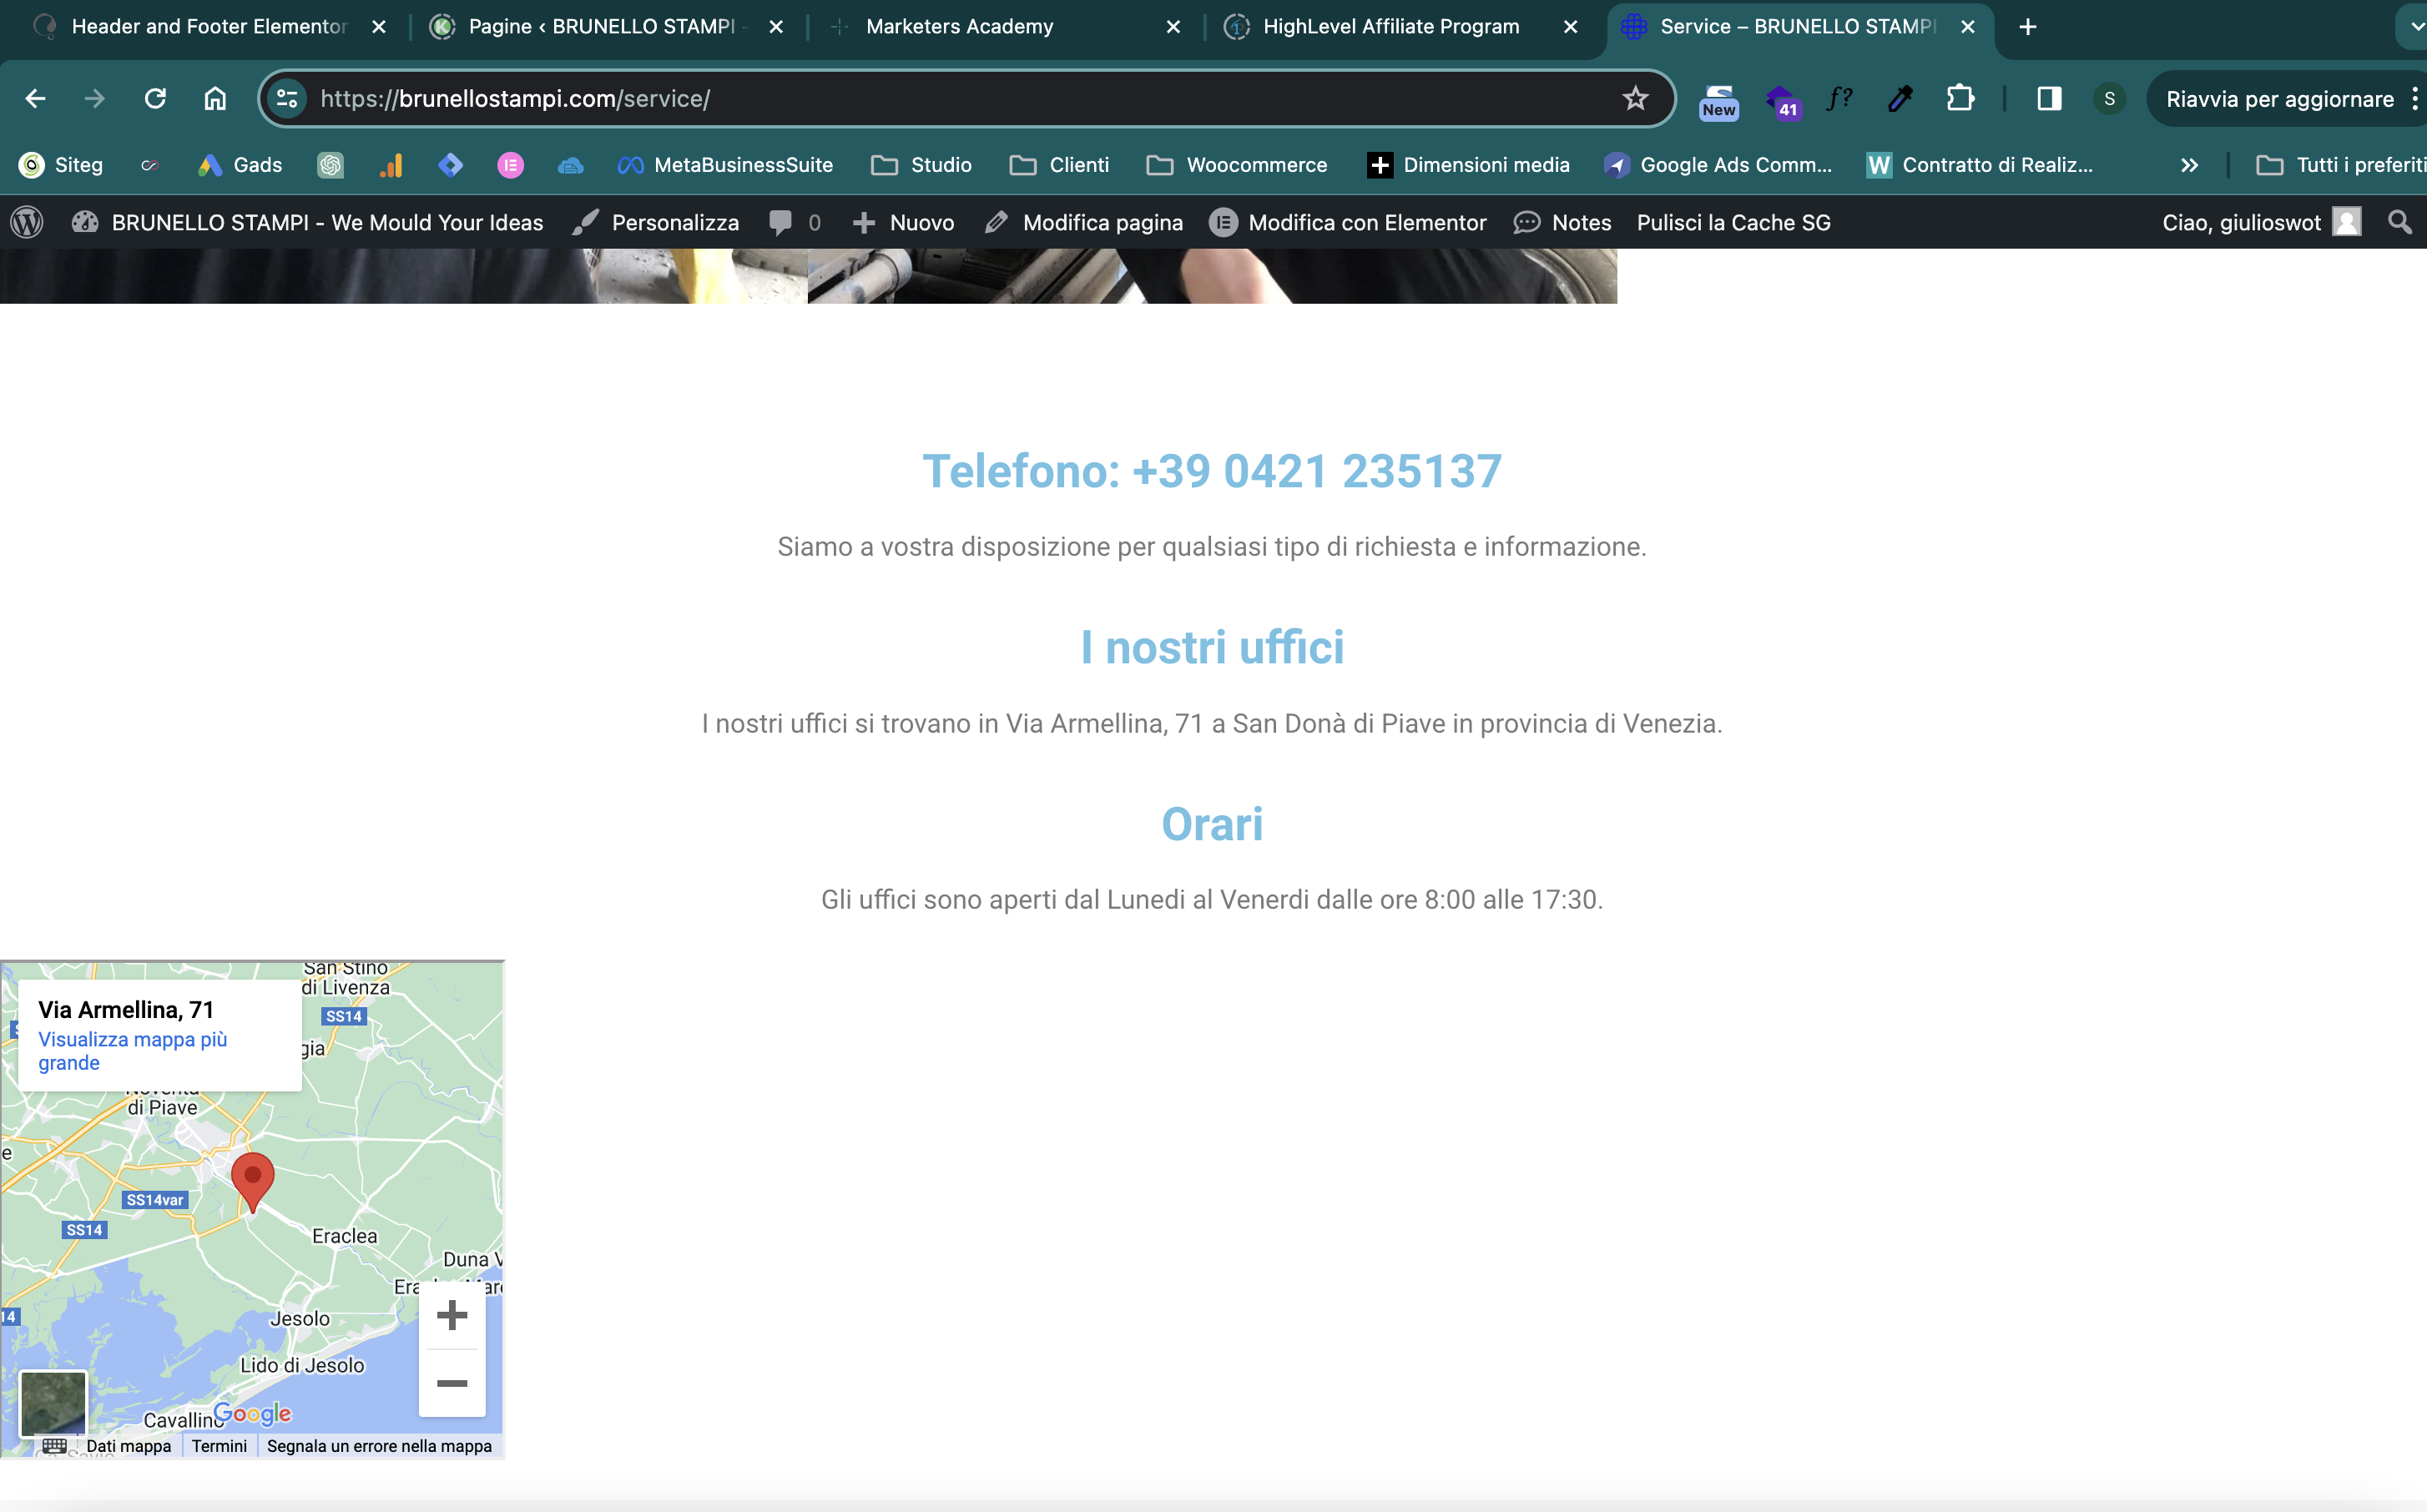Open admin bar search magnifier
The height and width of the screenshot is (1512, 2427).
(2399, 222)
